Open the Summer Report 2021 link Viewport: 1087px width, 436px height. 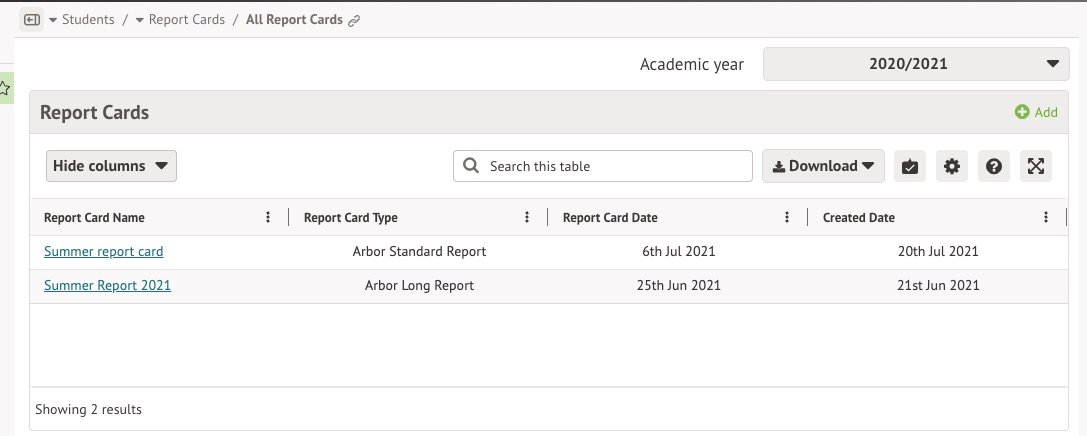click(107, 286)
